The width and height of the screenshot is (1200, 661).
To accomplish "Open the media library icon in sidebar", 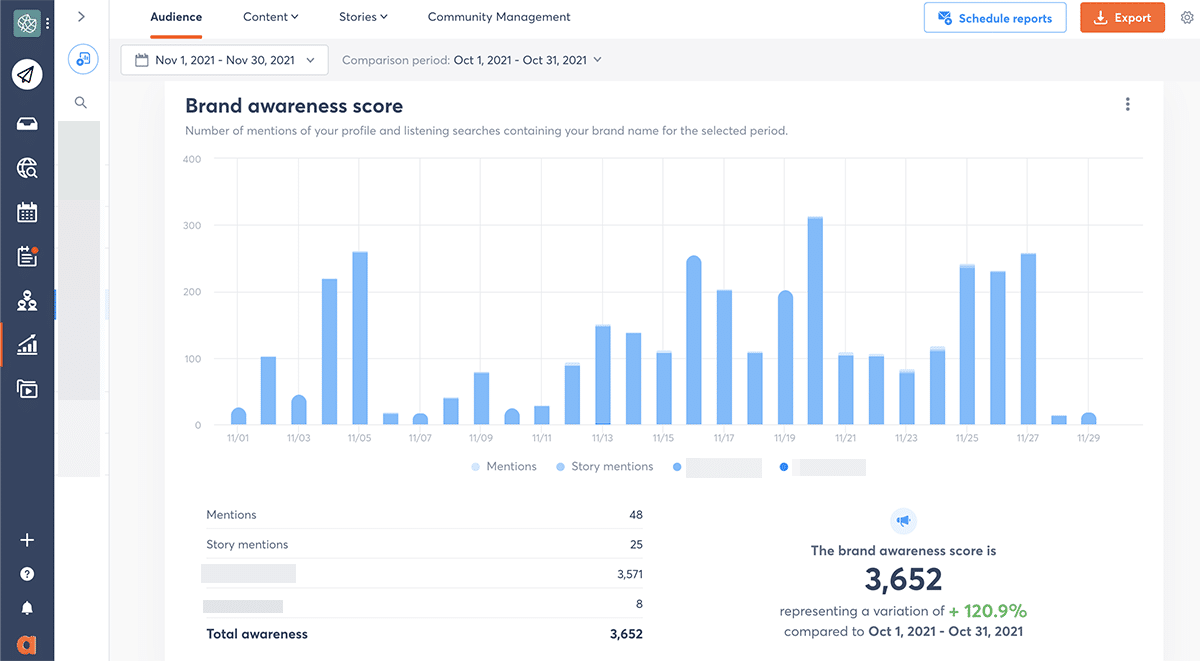I will click(x=27, y=389).
